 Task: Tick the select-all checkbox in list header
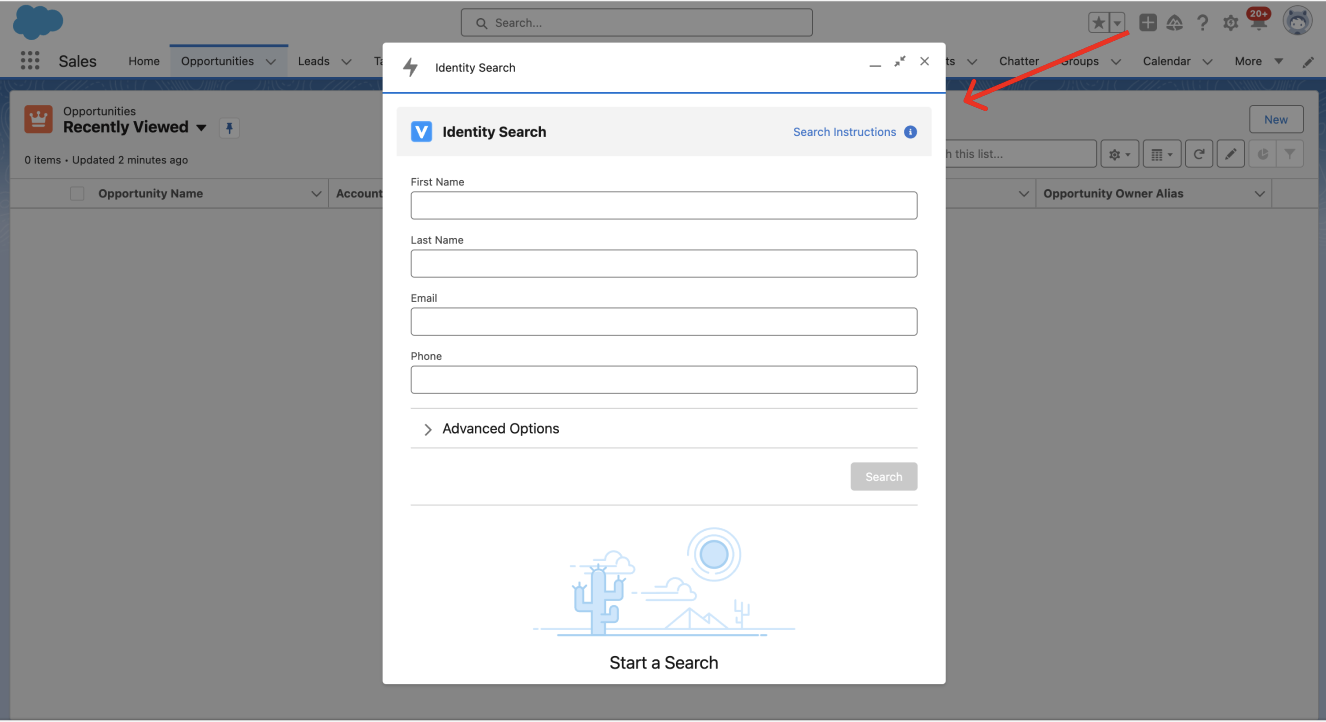[77, 194]
